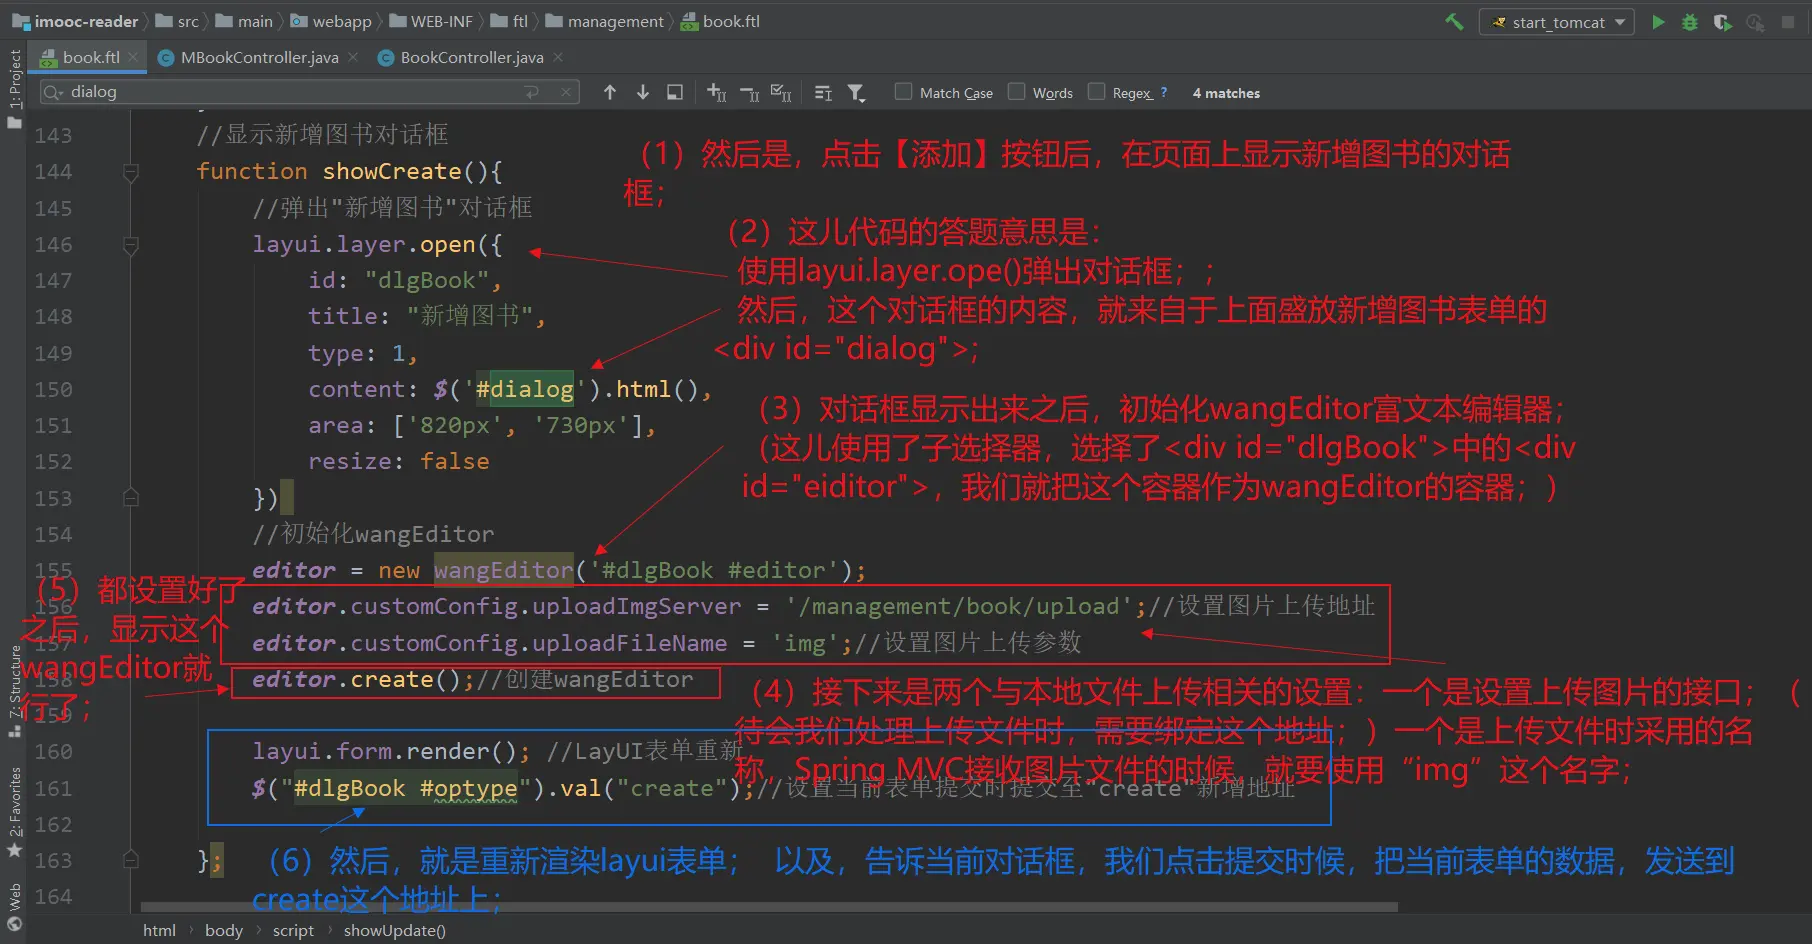Click webapp in the navigation bar

[x=342, y=21]
